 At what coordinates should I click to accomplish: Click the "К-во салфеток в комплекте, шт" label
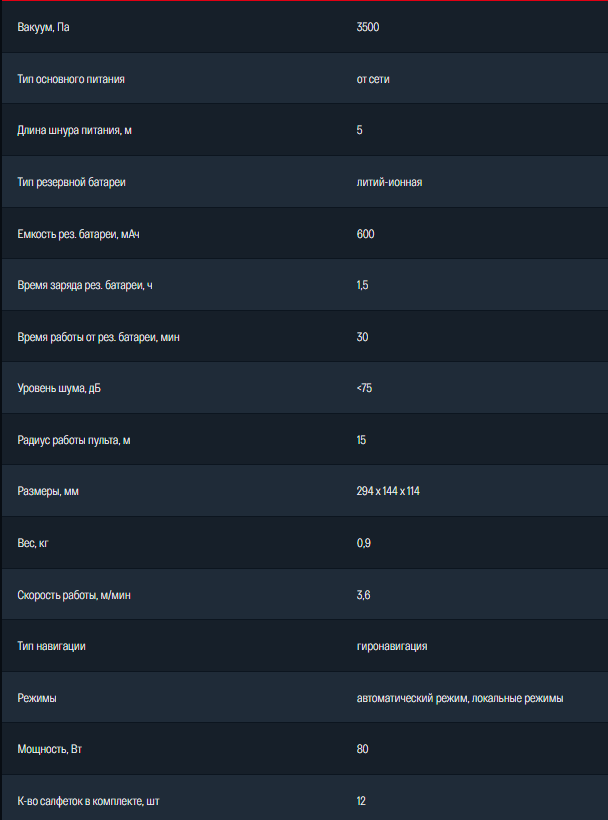[89, 801]
